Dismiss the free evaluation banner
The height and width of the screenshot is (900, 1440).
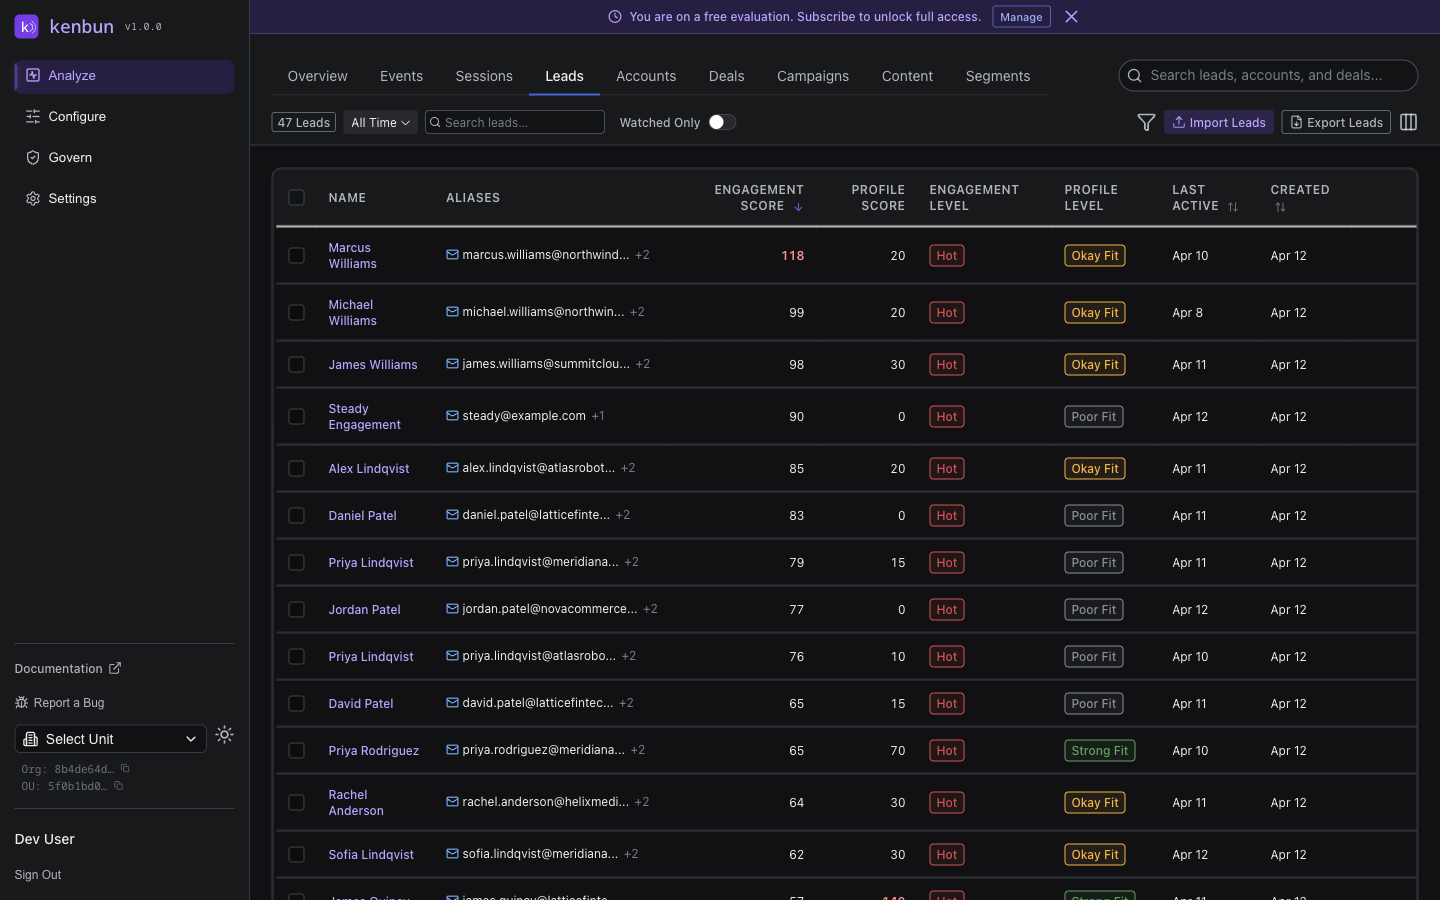pos(1071,17)
